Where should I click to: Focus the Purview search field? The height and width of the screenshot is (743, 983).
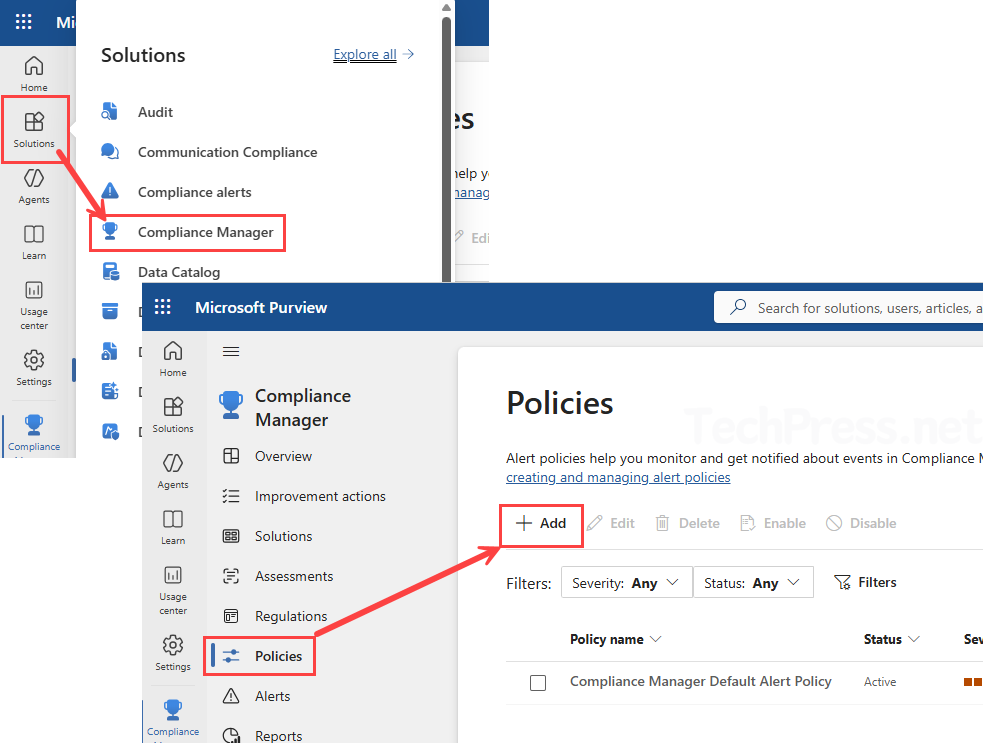(848, 308)
